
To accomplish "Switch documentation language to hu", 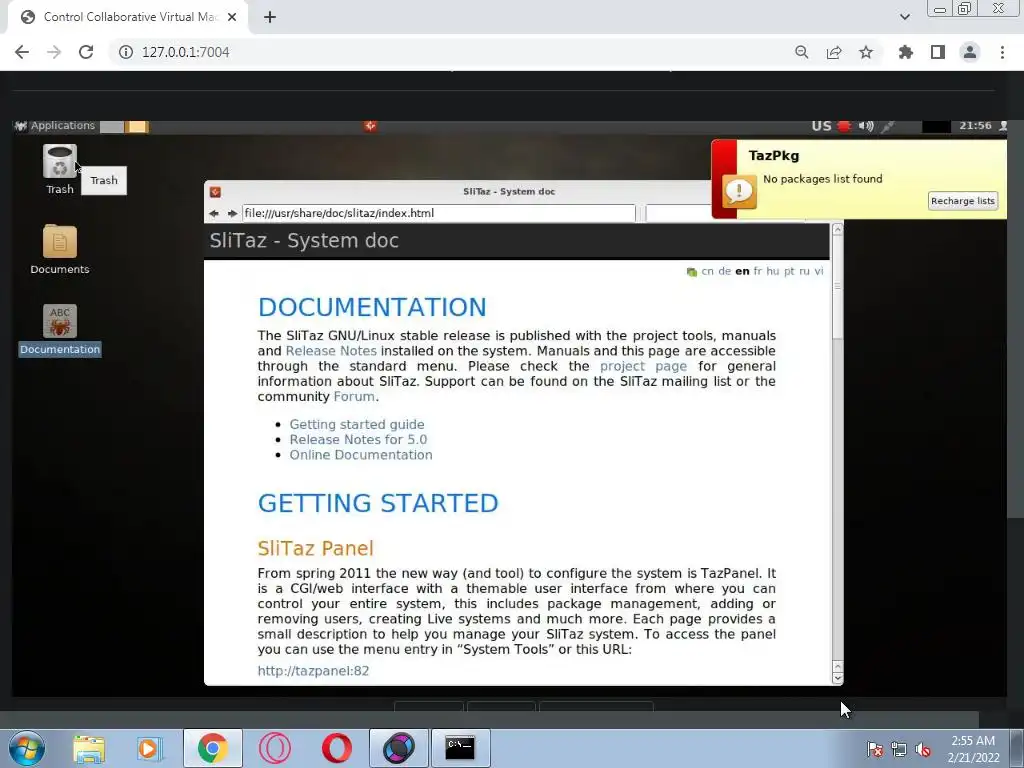I will [x=773, y=271].
